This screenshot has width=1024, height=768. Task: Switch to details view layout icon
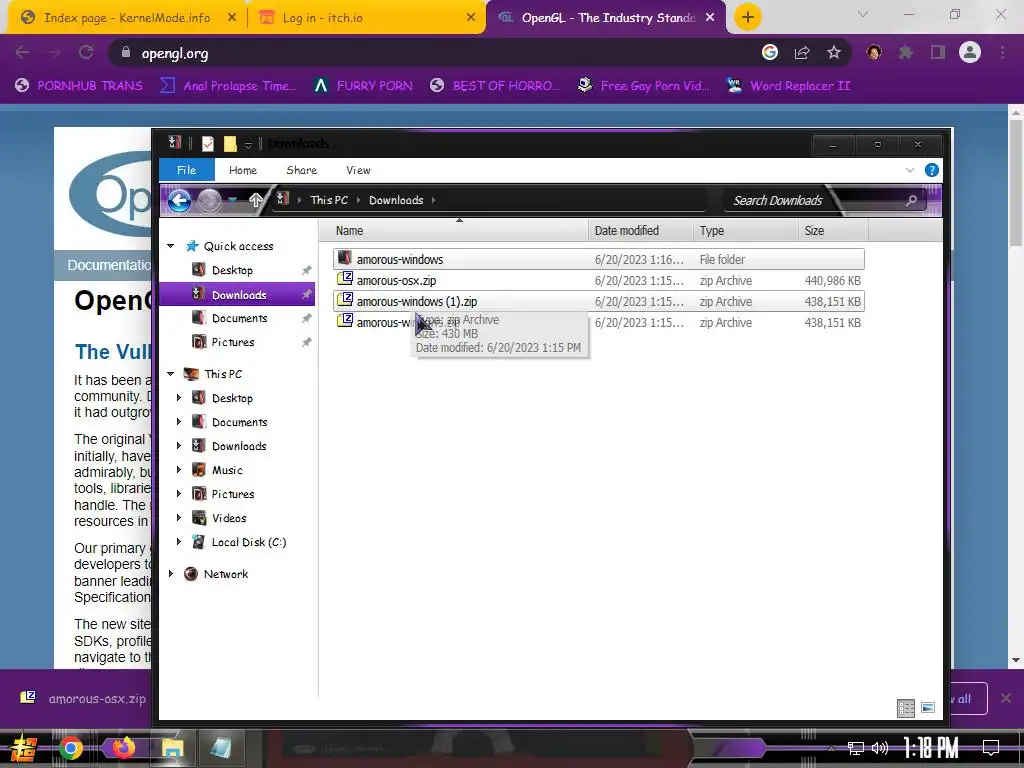click(906, 708)
